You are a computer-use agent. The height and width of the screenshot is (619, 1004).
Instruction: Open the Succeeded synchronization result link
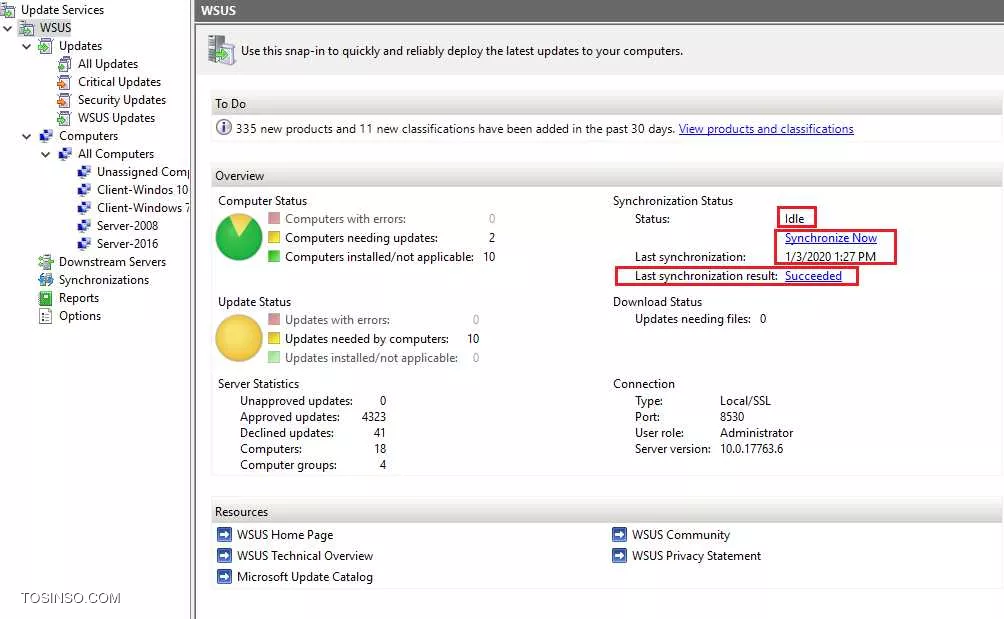coord(813,276)
